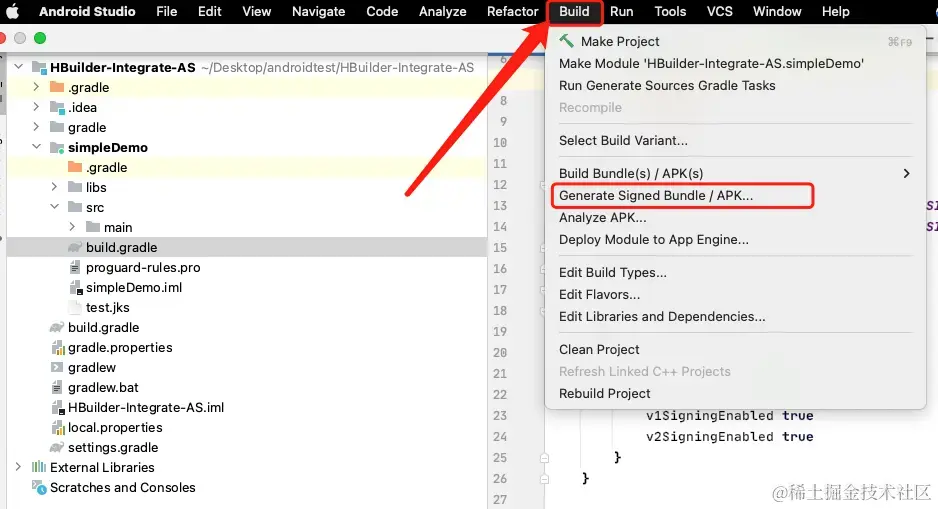Image resolution: width=938 pixels, height=509 pixels.
Task: Click the Make Project hammer icon
Action: (566, 41)
